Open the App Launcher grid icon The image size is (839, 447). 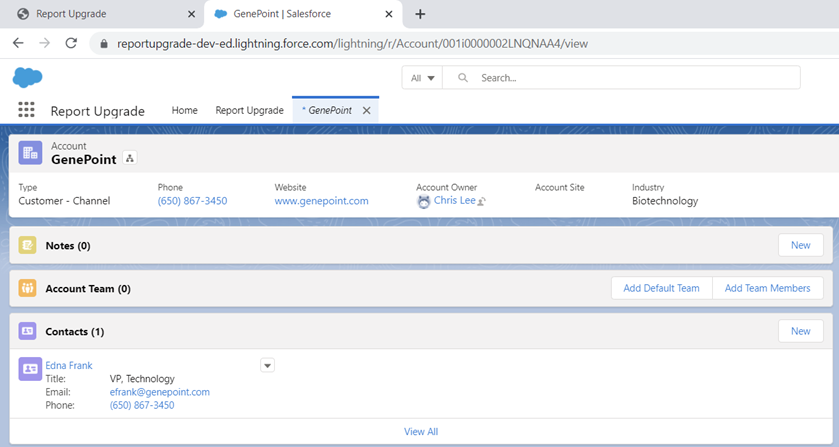pos(26,110)
